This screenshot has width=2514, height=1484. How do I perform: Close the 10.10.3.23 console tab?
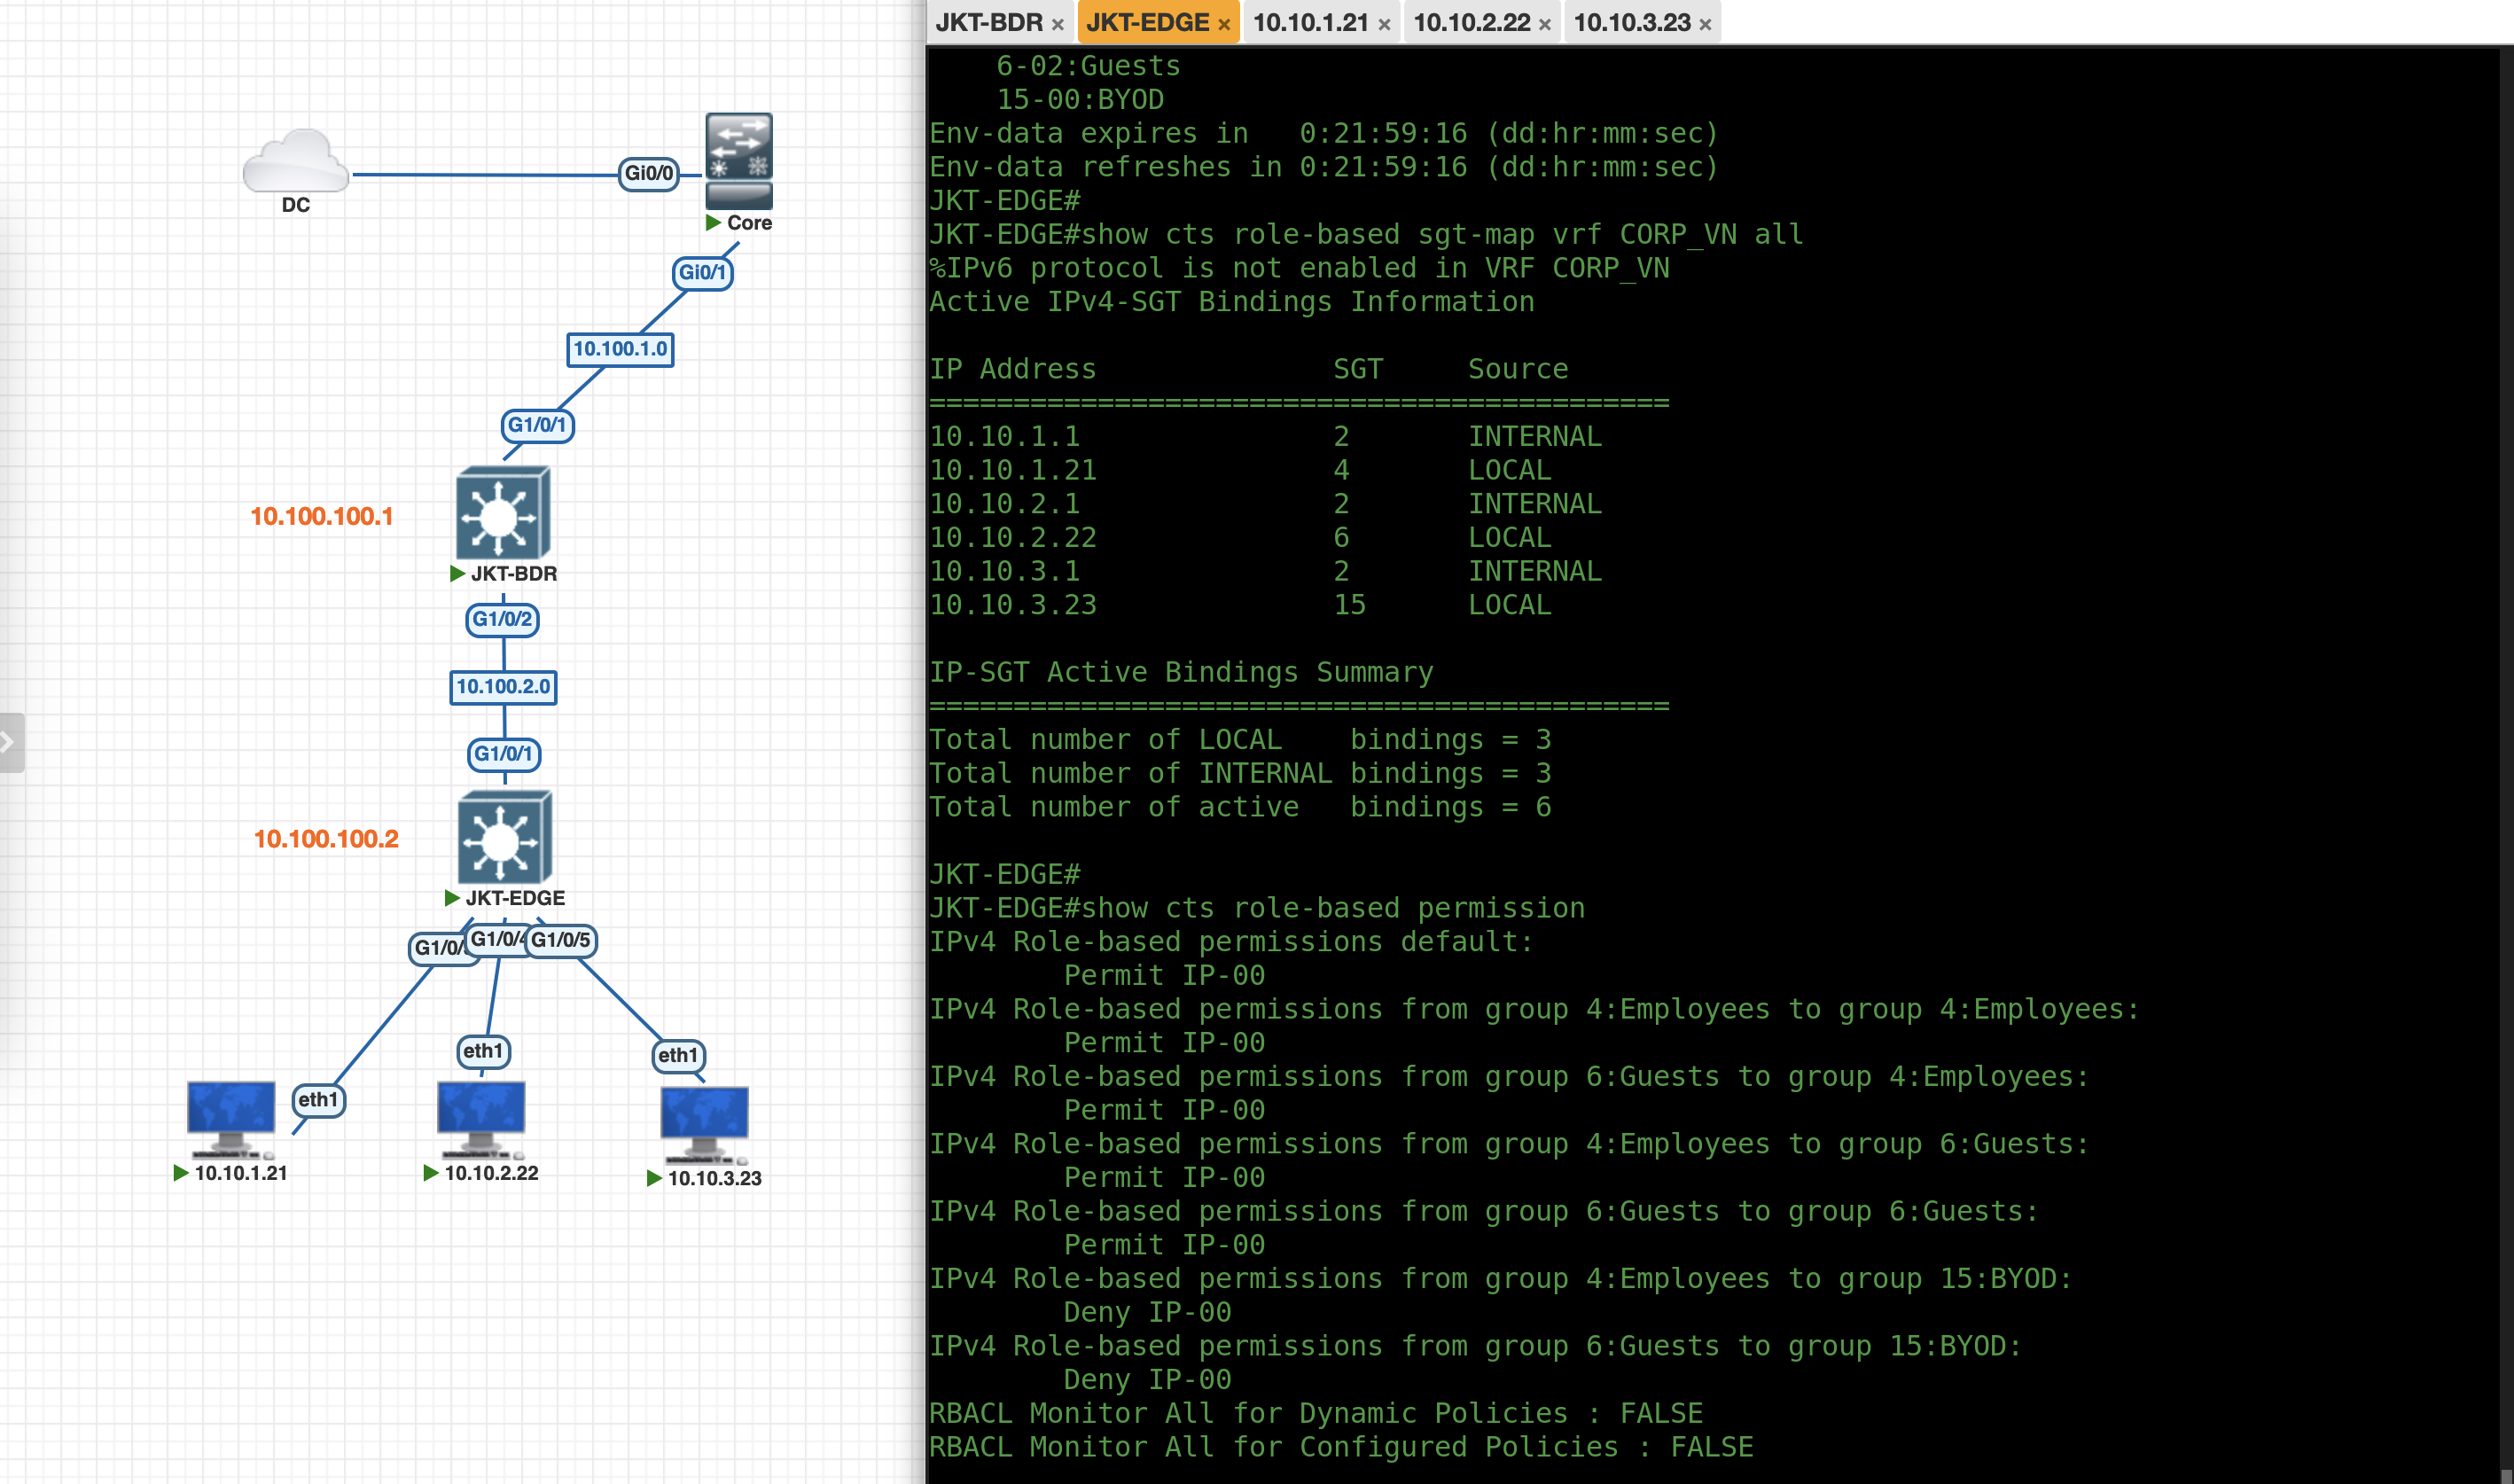tap(1705, 25)
